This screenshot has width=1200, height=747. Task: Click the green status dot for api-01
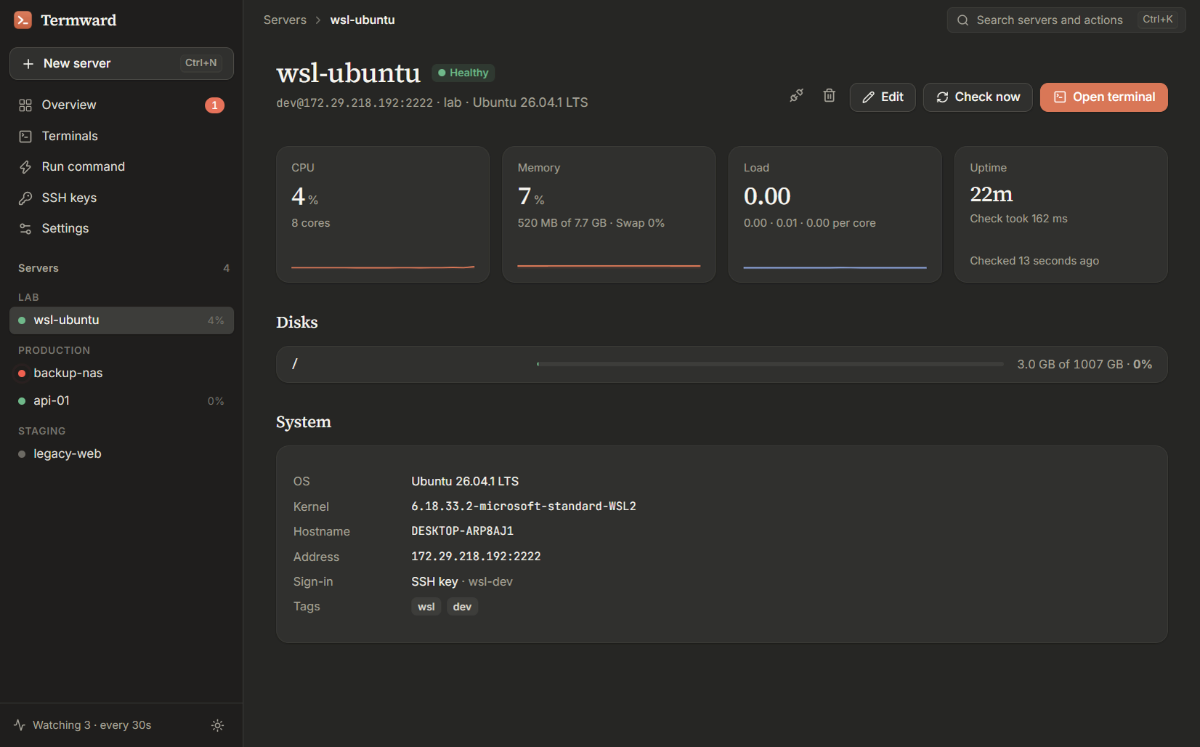pos(22,401)
